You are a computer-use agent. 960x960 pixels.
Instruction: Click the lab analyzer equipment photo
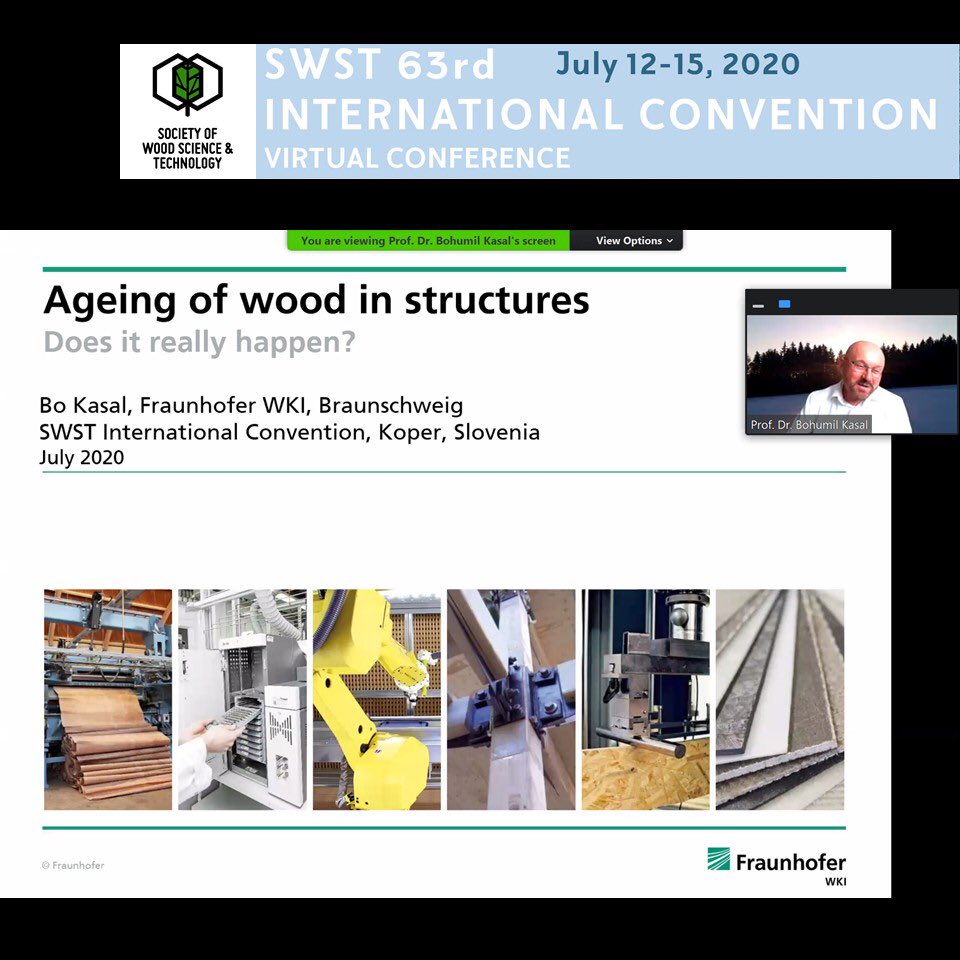point(242,700)
